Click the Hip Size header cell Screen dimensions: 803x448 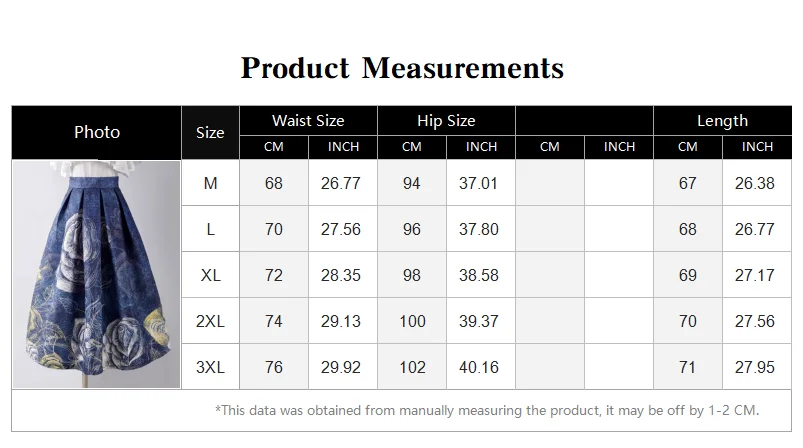click(x=446, y=121)
